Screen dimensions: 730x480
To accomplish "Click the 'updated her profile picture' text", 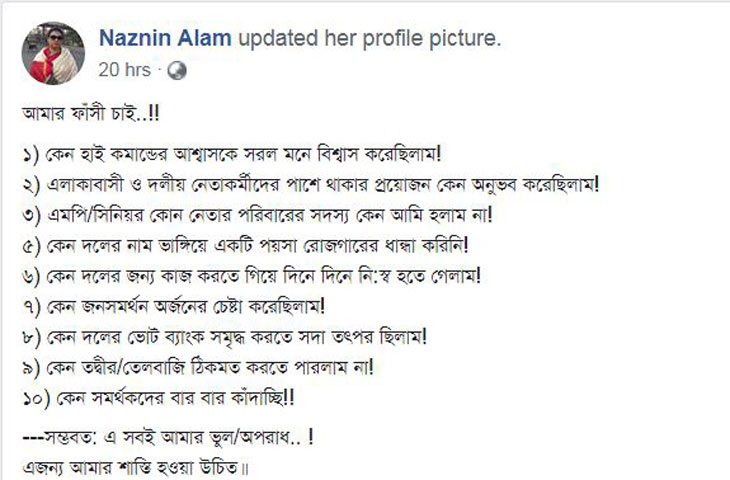I will click(x=370, y=38).
